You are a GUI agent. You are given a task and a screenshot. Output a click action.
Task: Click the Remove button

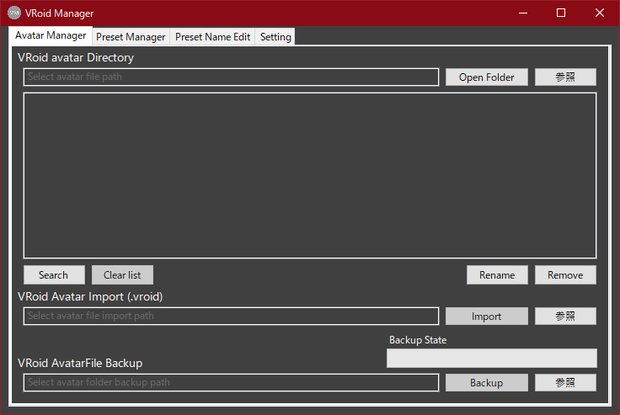click(x=565, y=275)
